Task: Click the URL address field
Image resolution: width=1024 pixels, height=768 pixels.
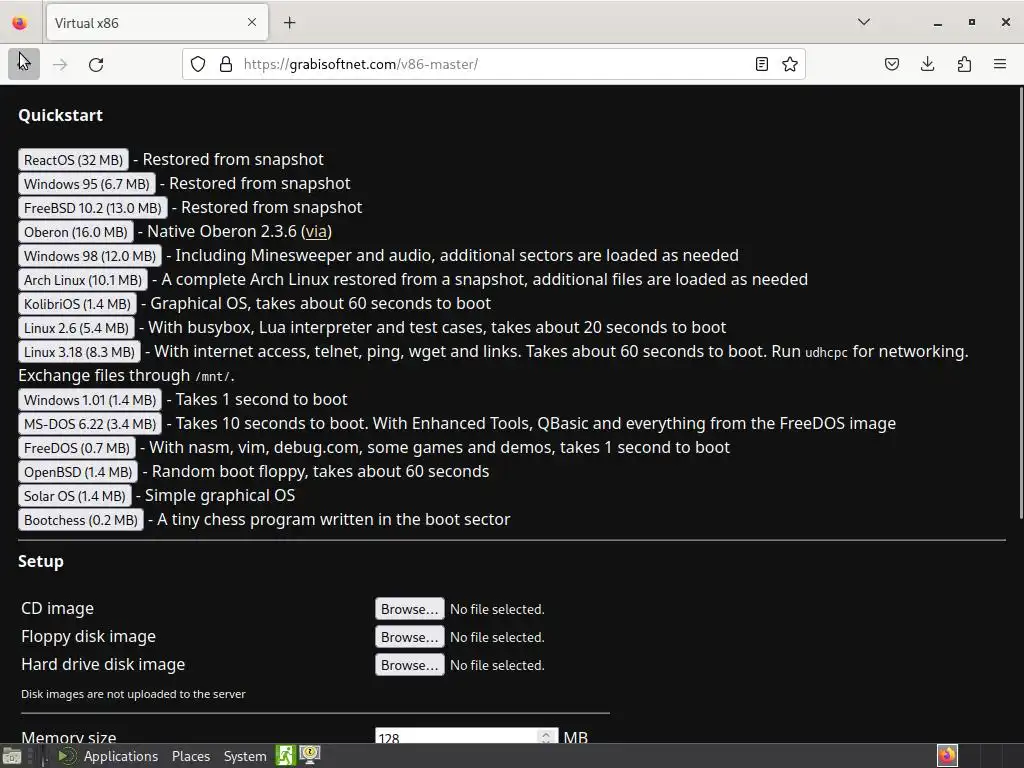Action: click(x=493, y=64)
